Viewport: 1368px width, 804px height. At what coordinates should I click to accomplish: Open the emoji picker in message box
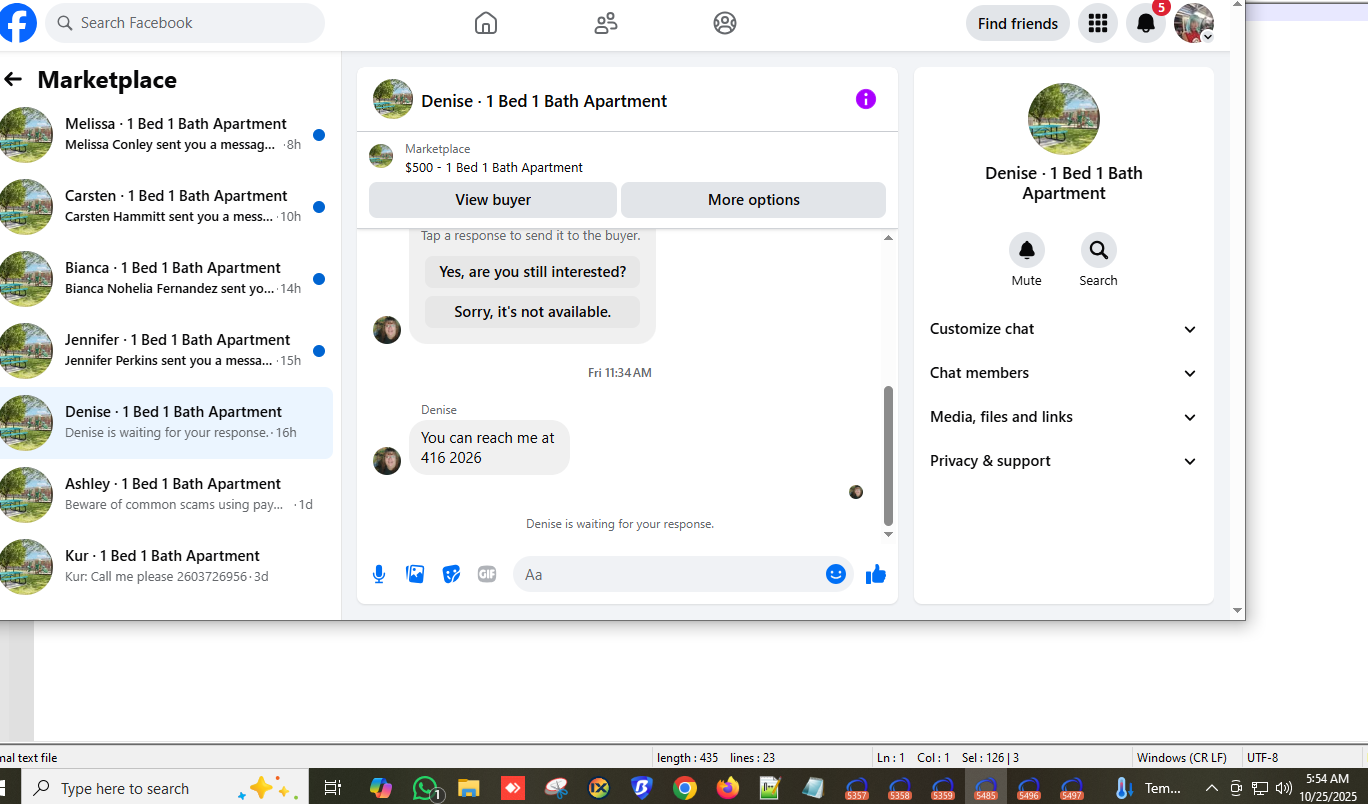tap(836, 574)
